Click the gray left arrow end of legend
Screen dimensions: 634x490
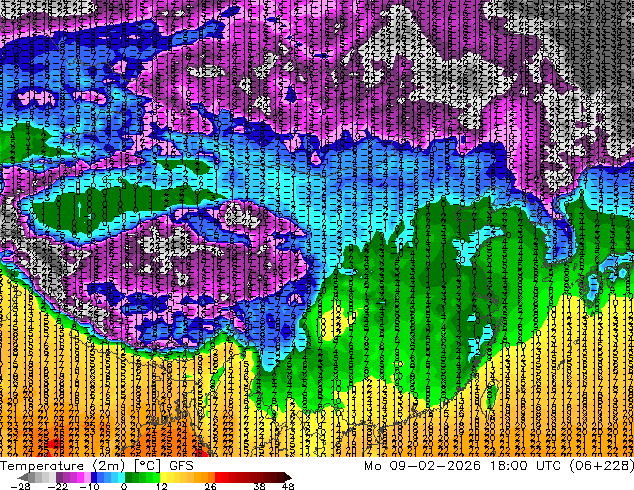pos(23,477)
